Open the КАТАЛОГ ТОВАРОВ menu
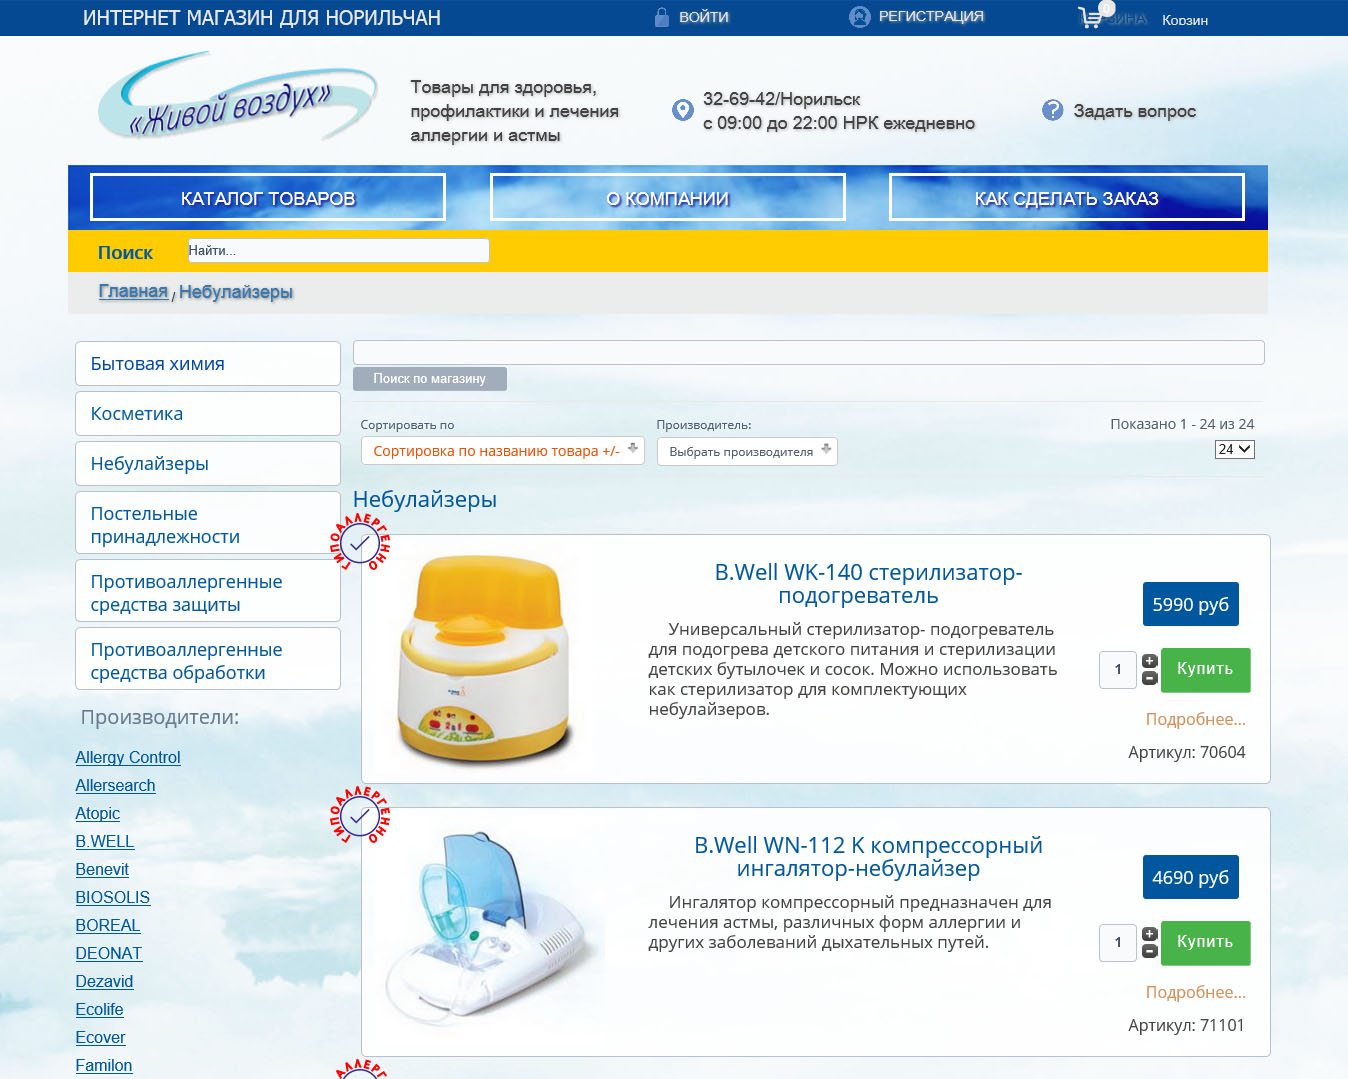 pyautogui.click(x=268, y=198)
